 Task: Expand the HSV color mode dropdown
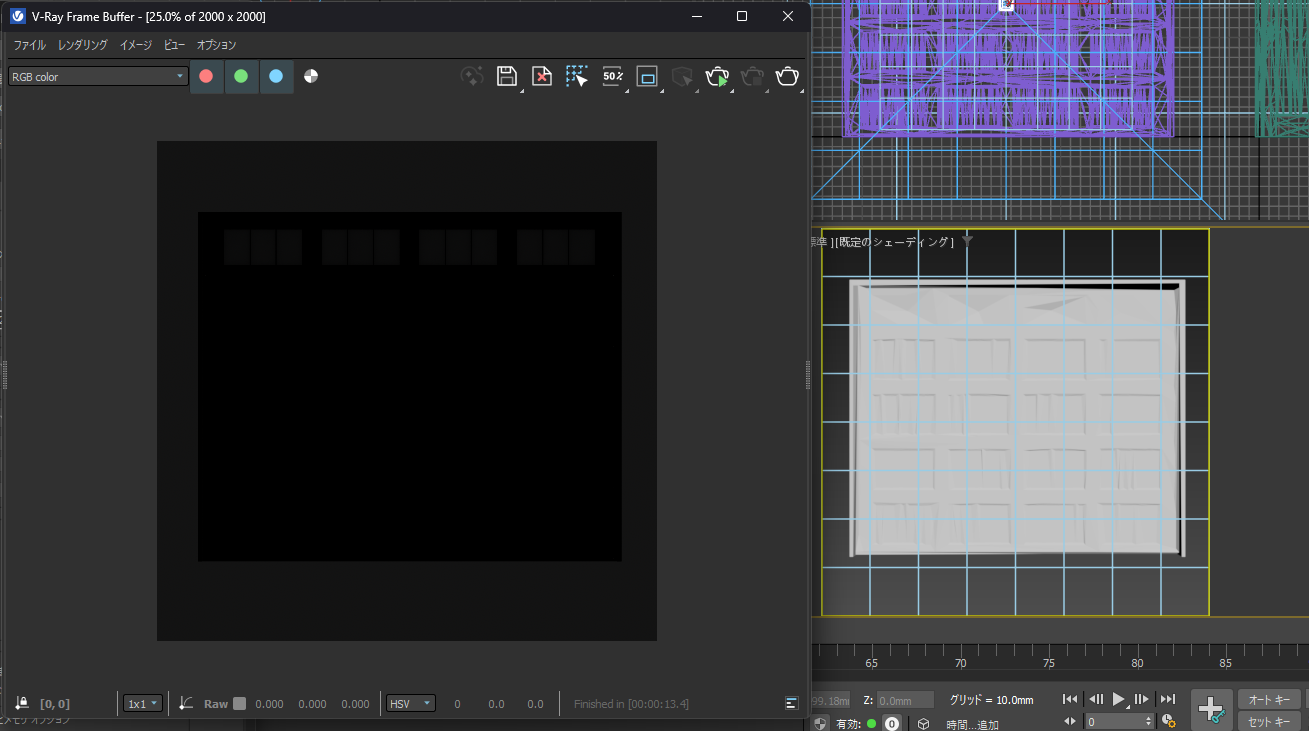[x=411, y=704]
